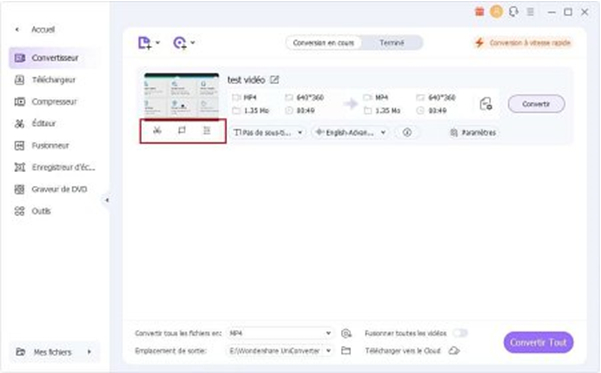
Task: Click the scissors trim icon under thumbnail
Action: click(x=157, y=131)
